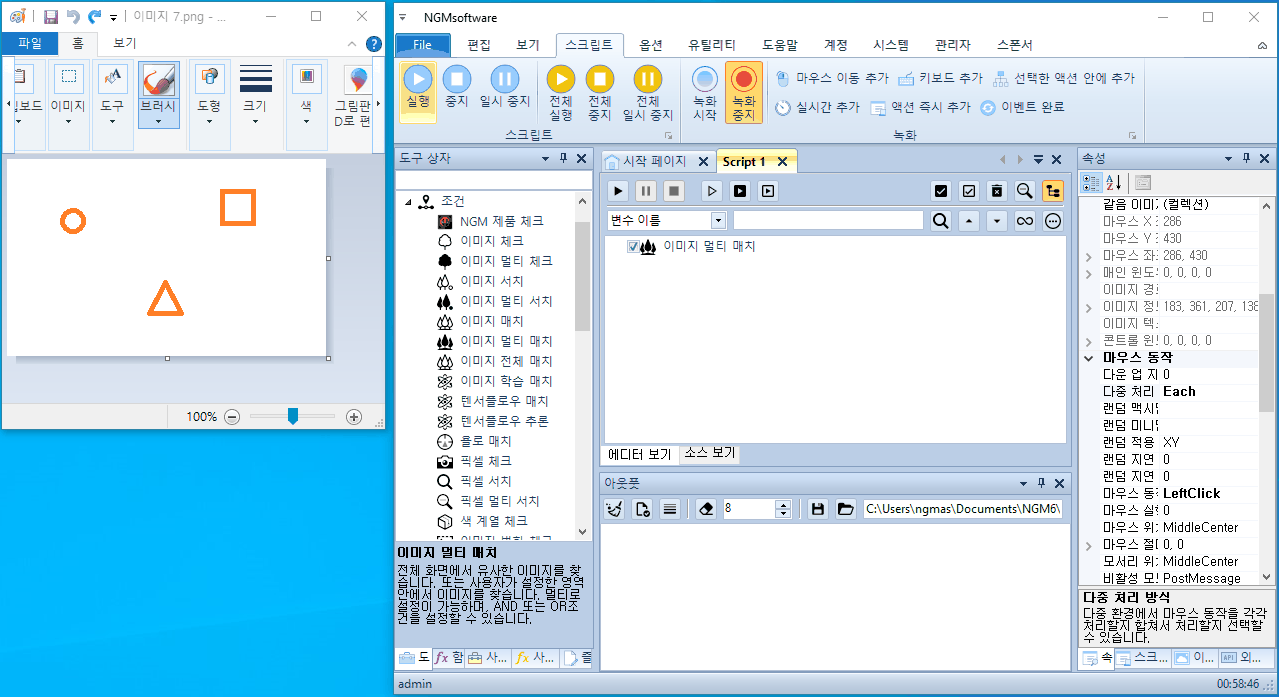
Task: Increase the 아웃풋 number spinner value
Action: coord(784,504)
